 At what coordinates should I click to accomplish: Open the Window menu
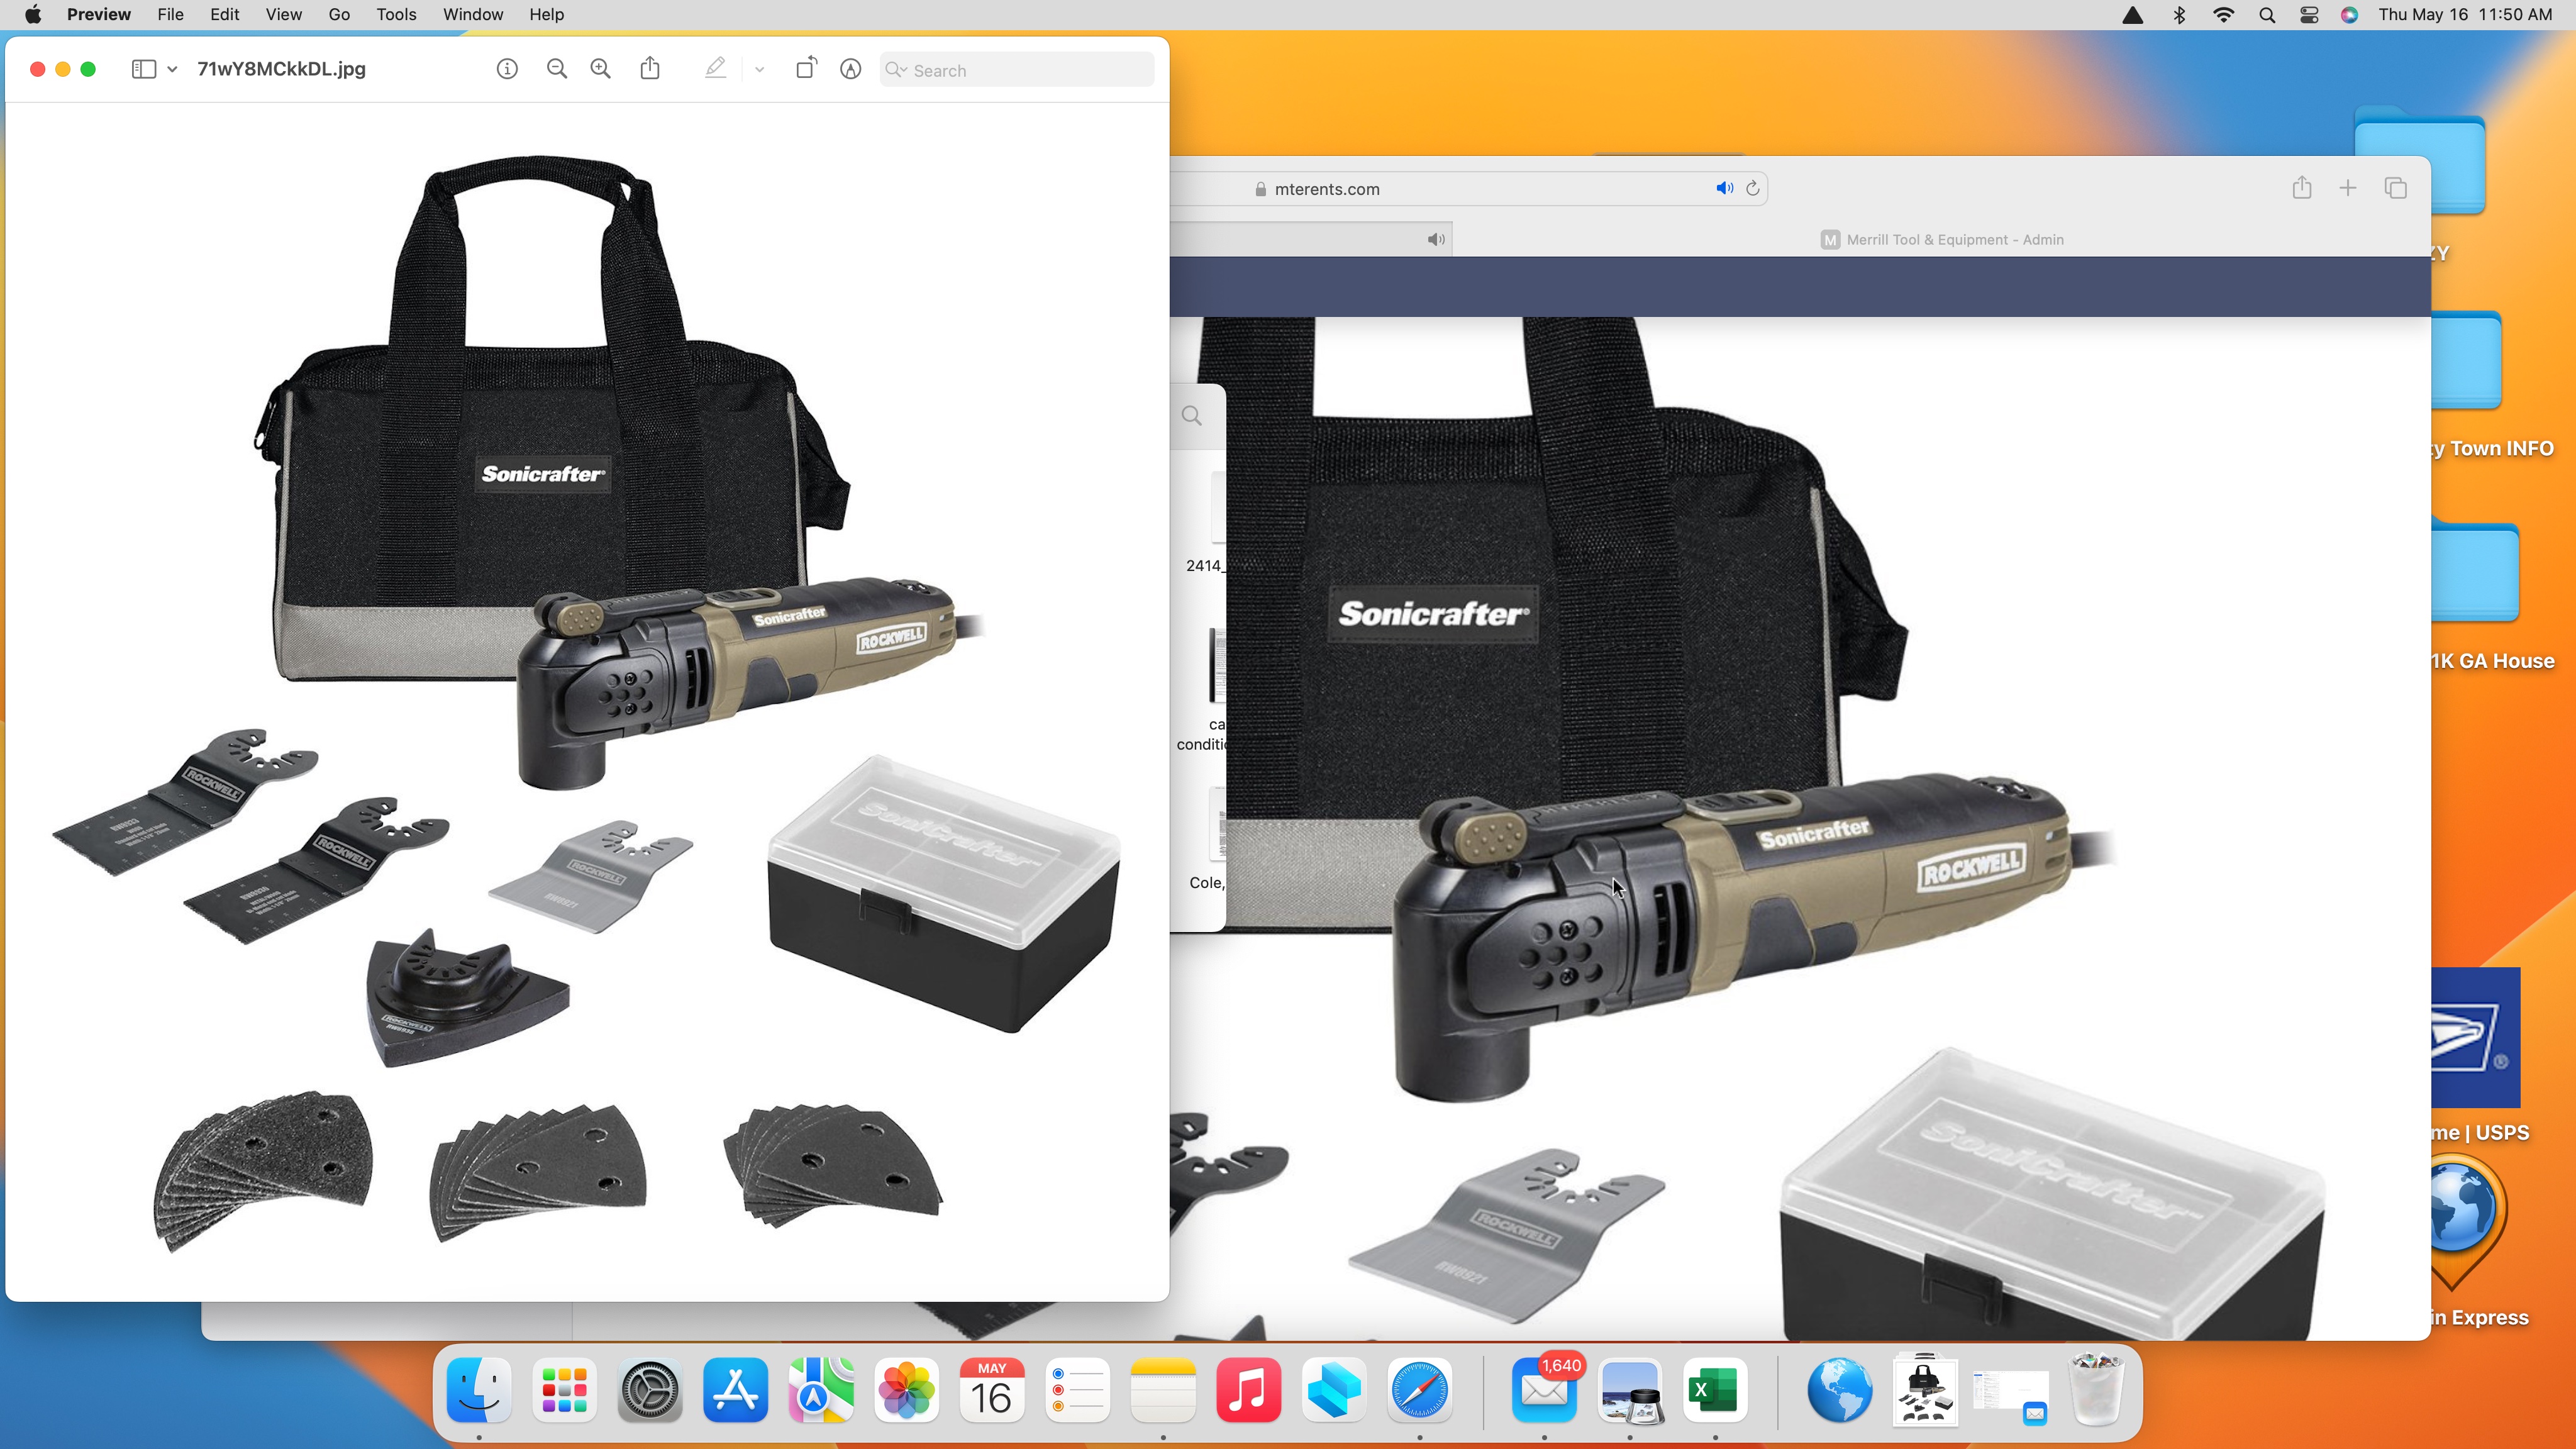click(473, 15)
